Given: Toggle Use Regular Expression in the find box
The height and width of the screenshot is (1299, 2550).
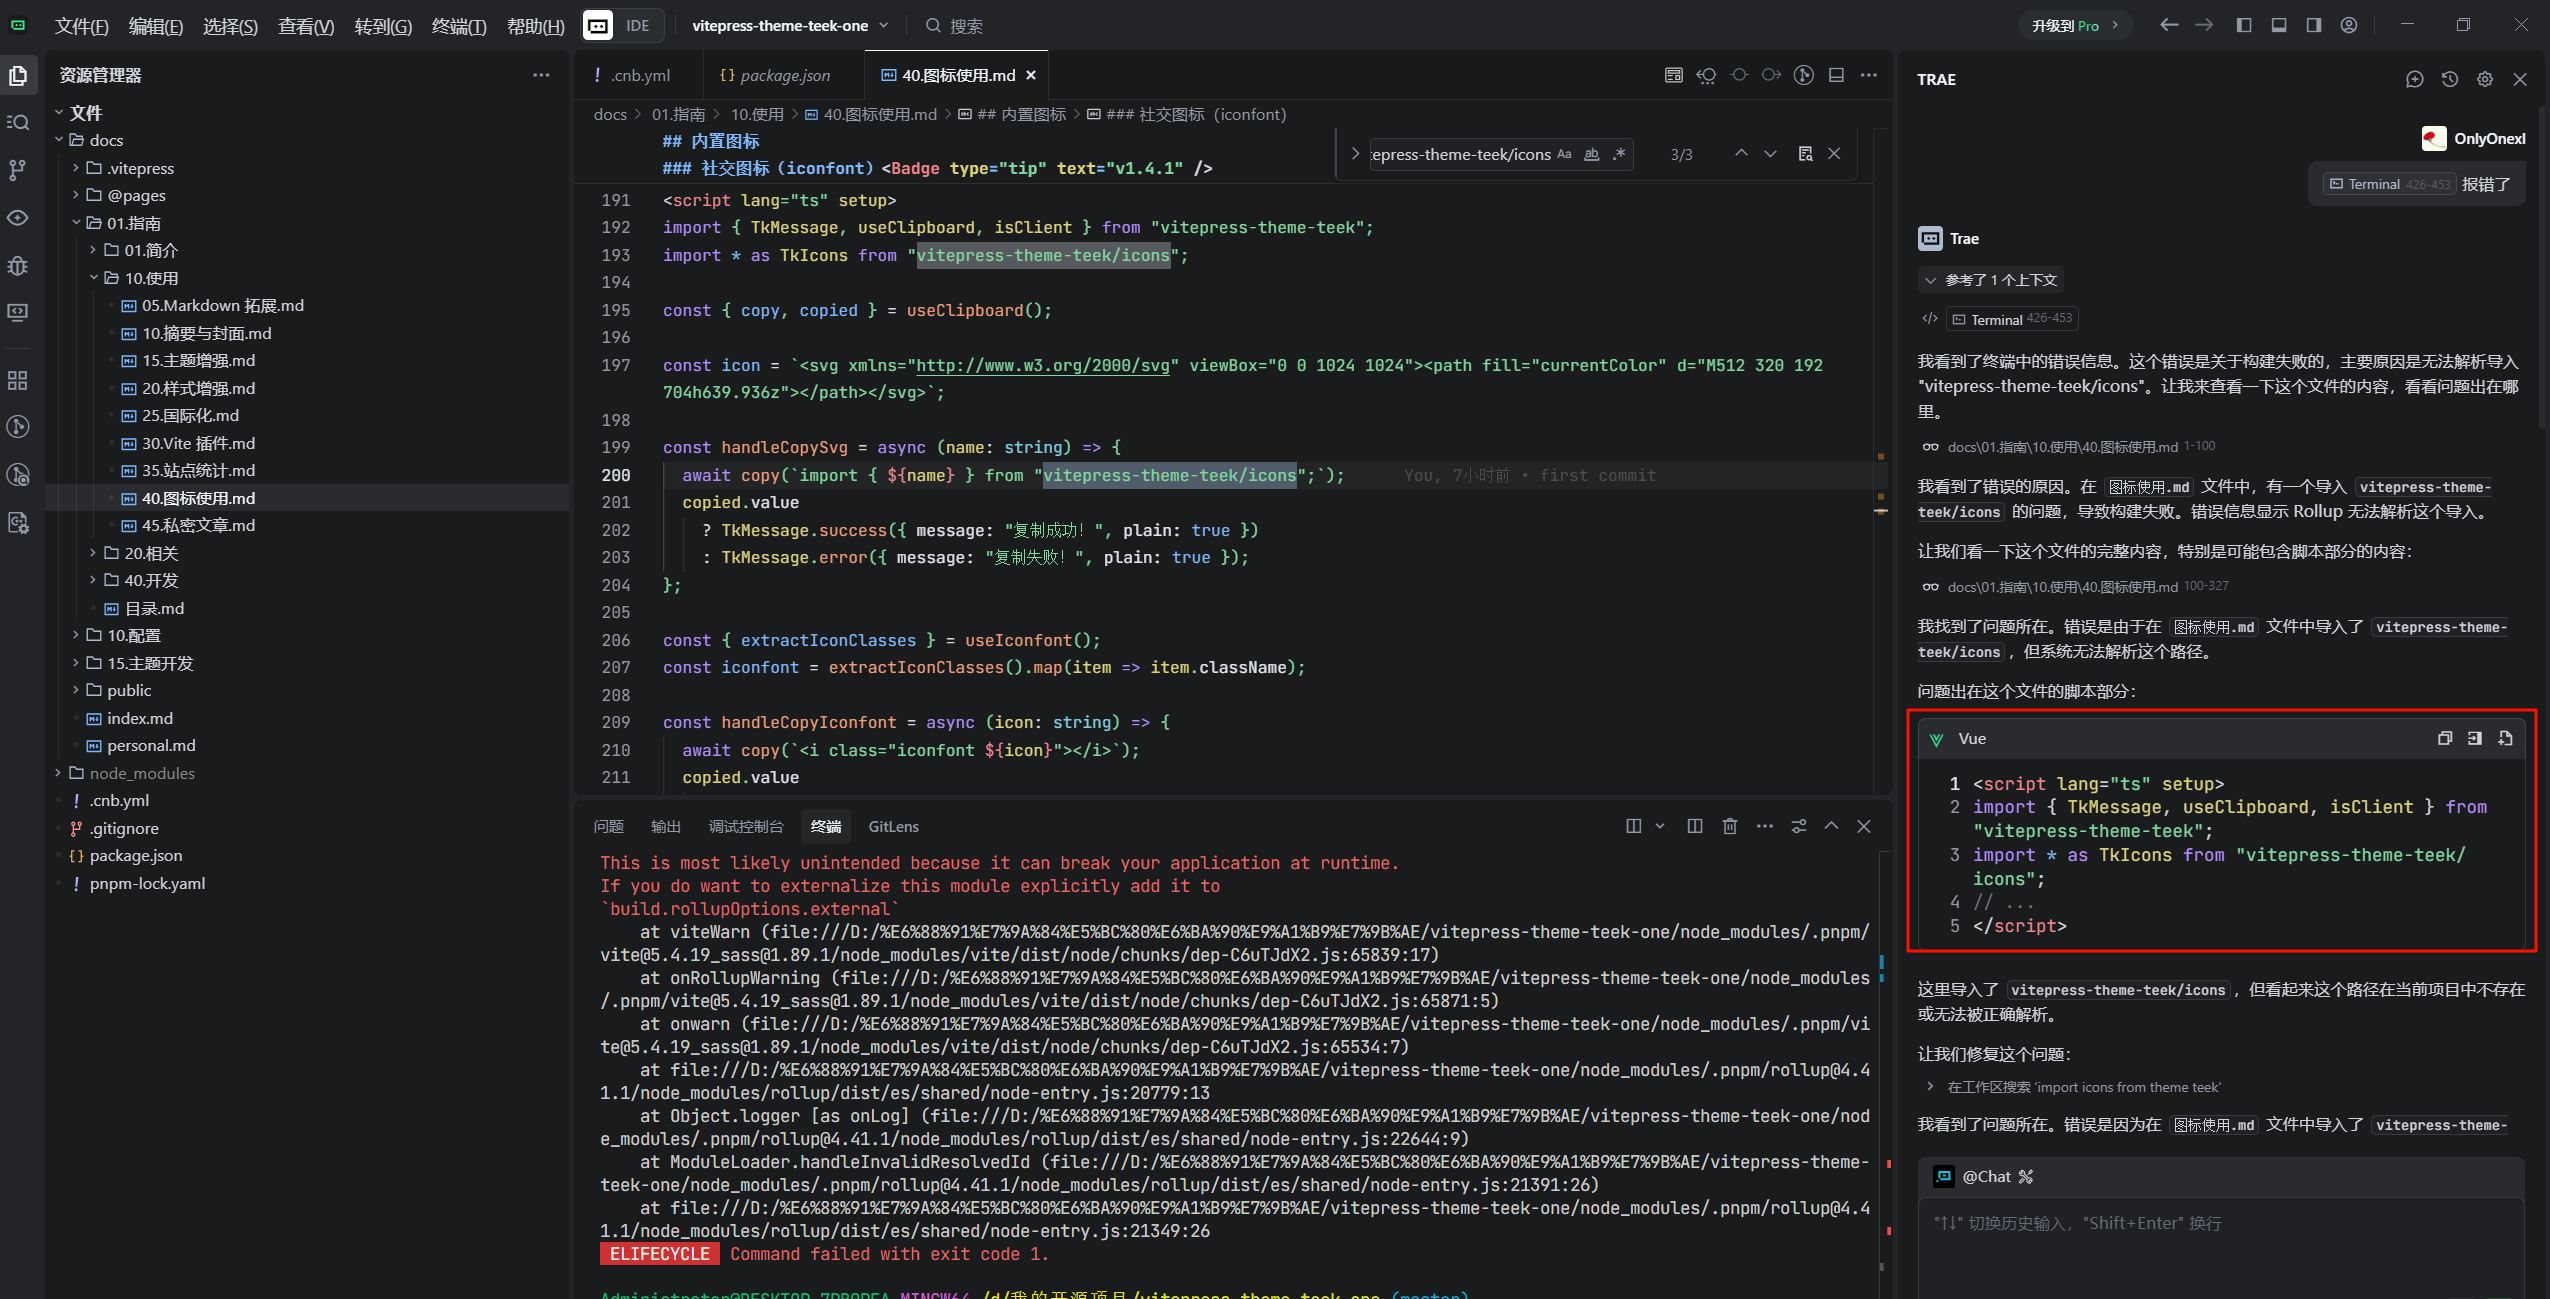Looking at the screenshot, I should coord(1618,154).
